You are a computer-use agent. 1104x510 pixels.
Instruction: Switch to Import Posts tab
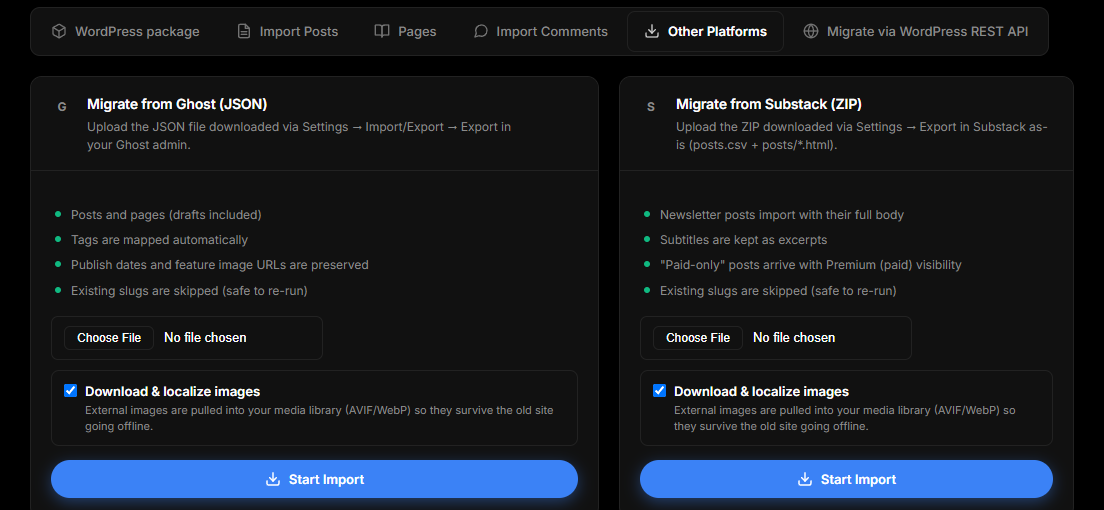tap(287, 32)
